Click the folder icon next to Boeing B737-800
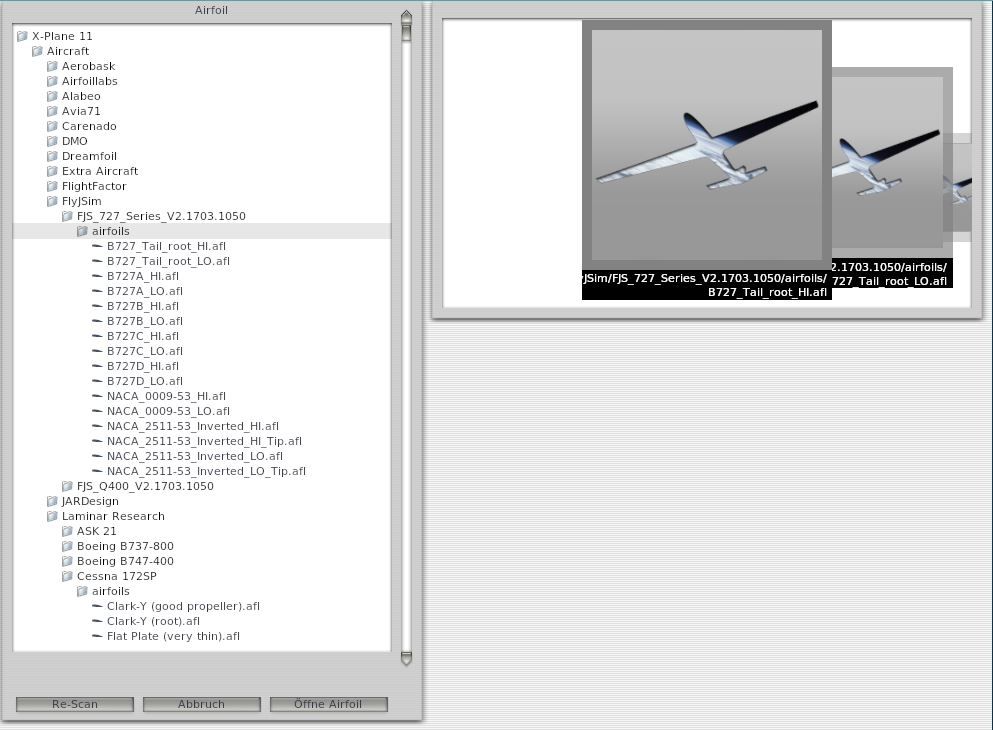993x730 pixels. pos(67,546)
